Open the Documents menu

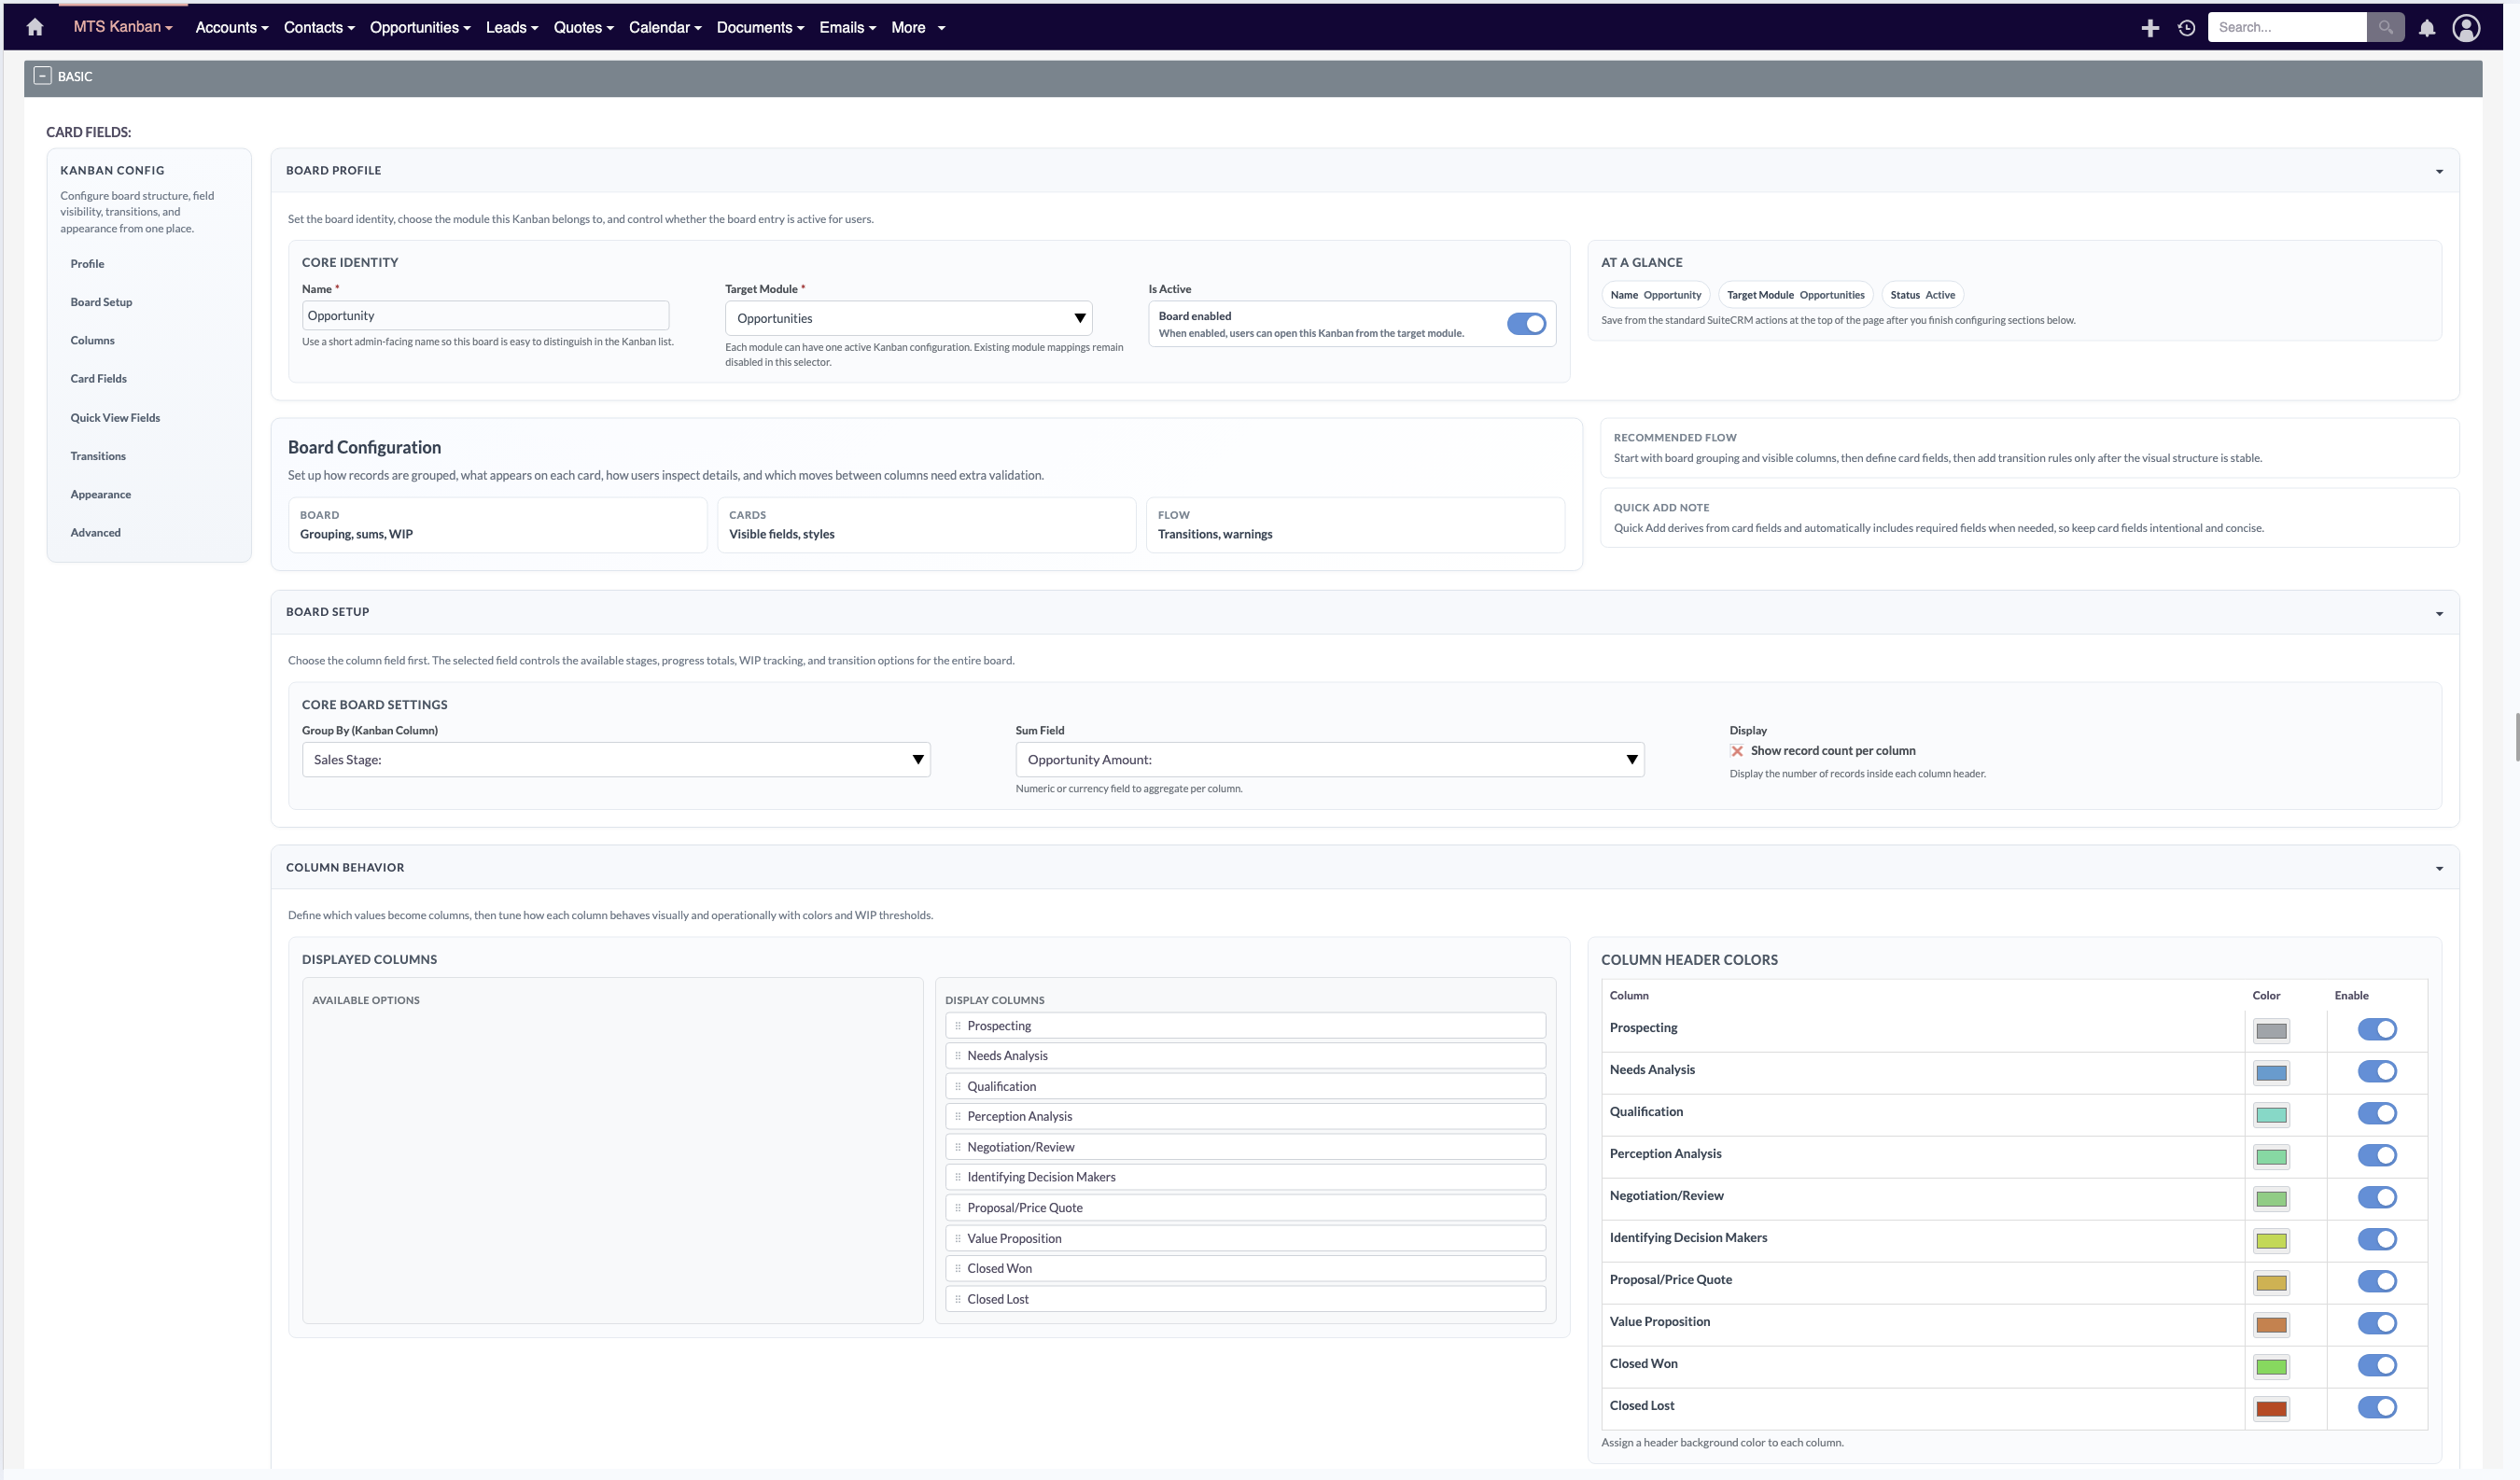(760, 28)
